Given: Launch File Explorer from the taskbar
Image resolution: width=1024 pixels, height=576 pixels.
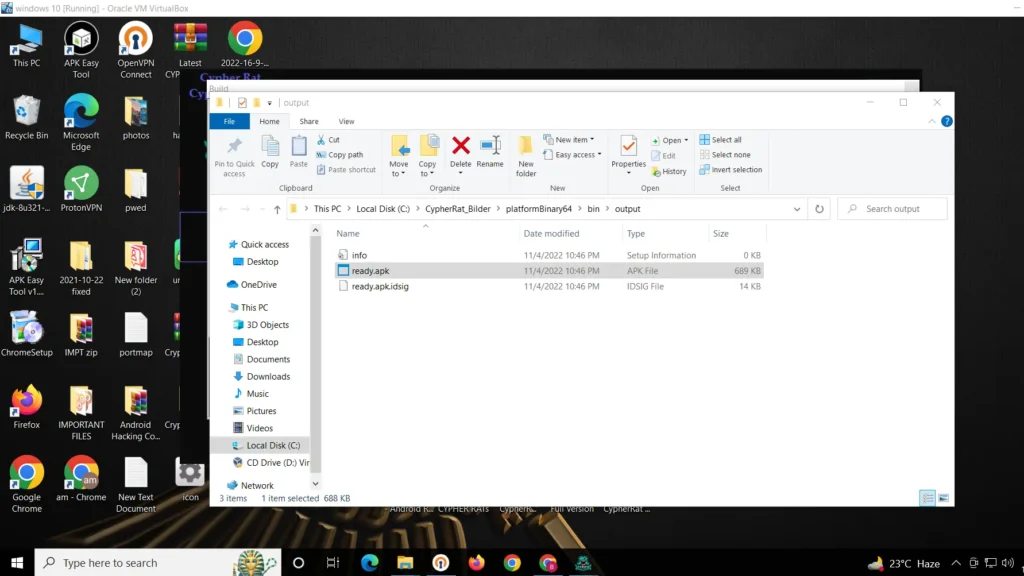Looking at the screenshot, I should click(x=405, y=563).
